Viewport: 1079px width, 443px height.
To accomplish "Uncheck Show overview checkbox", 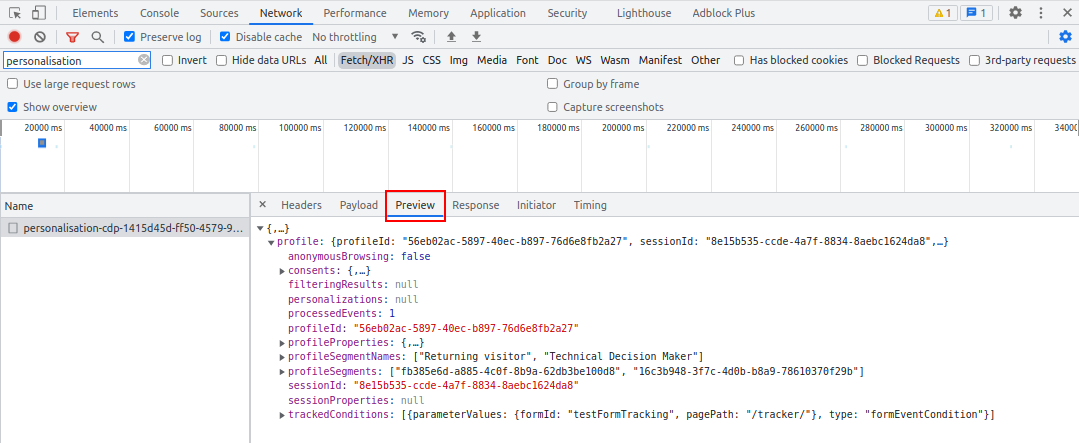I will 12,107.
